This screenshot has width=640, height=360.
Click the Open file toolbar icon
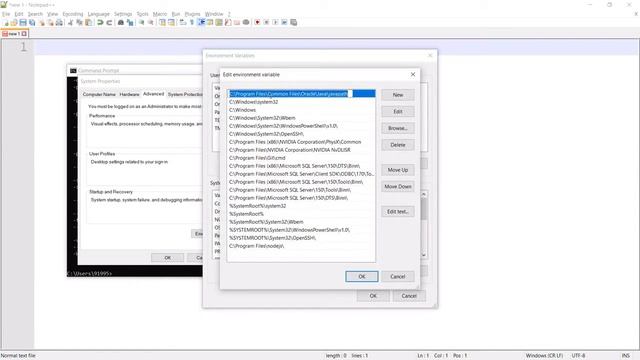[14, 22]
